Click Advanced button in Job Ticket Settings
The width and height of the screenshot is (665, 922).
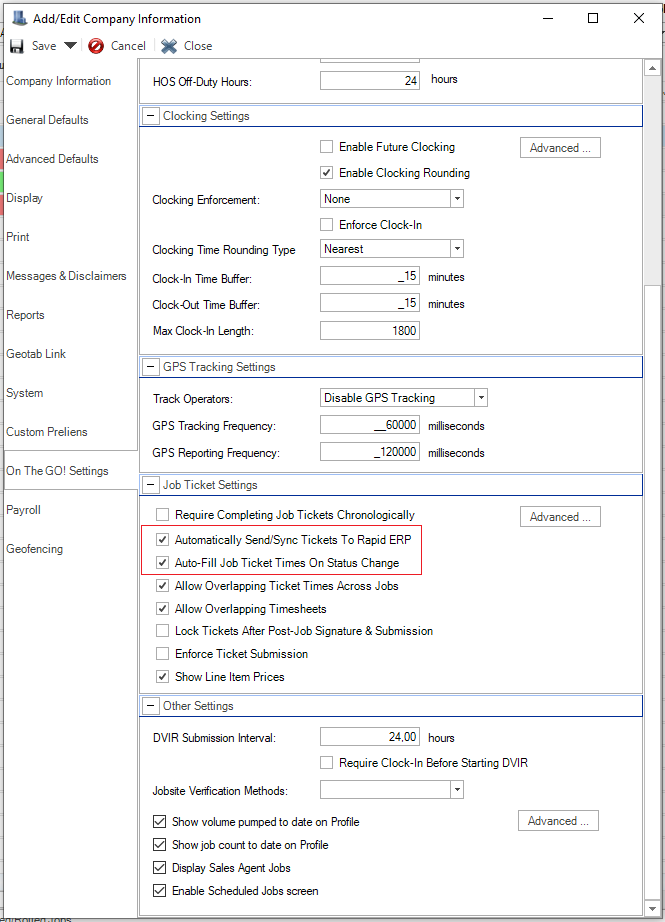coord(560,517)
